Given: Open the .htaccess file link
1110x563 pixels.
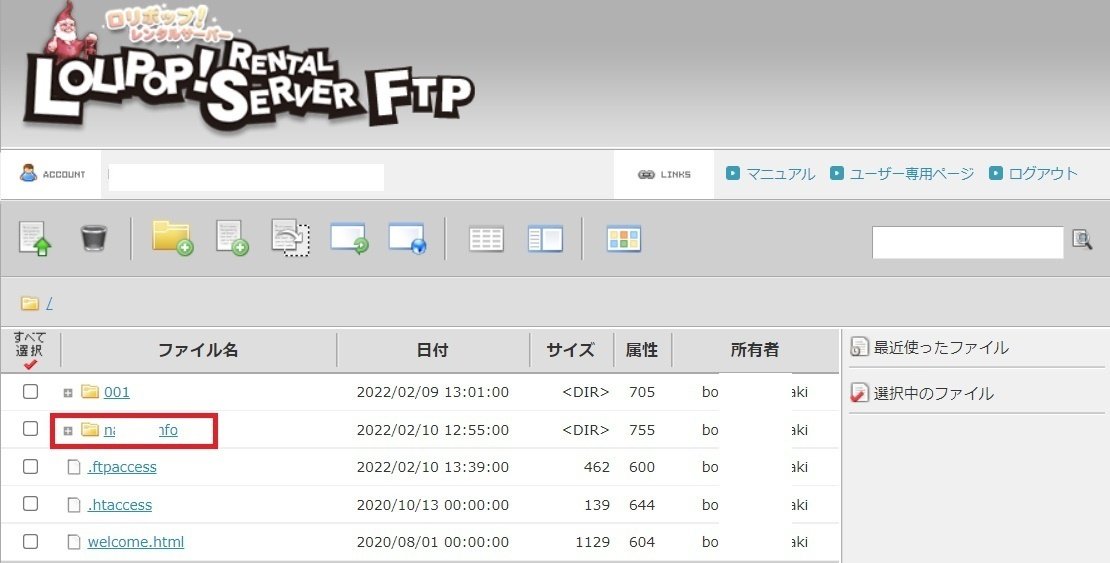Looking at the screenshot, I should [x=120, y=505].
